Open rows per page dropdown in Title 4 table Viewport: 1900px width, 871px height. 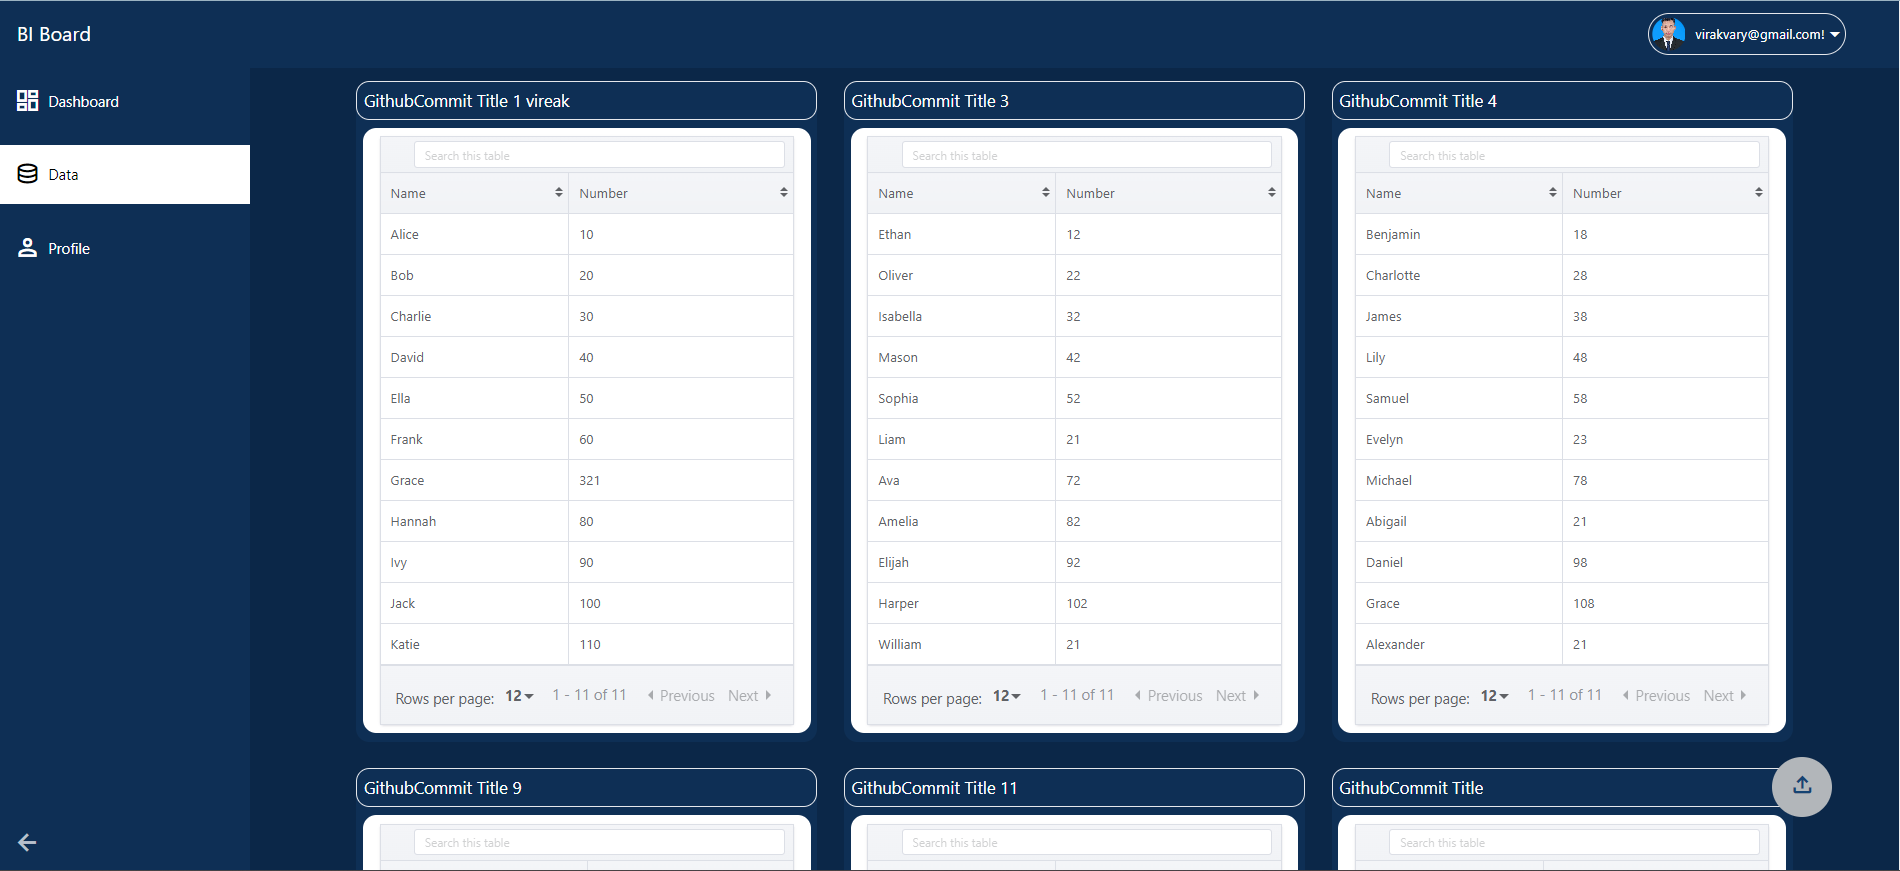click(x=1494, y=696)
